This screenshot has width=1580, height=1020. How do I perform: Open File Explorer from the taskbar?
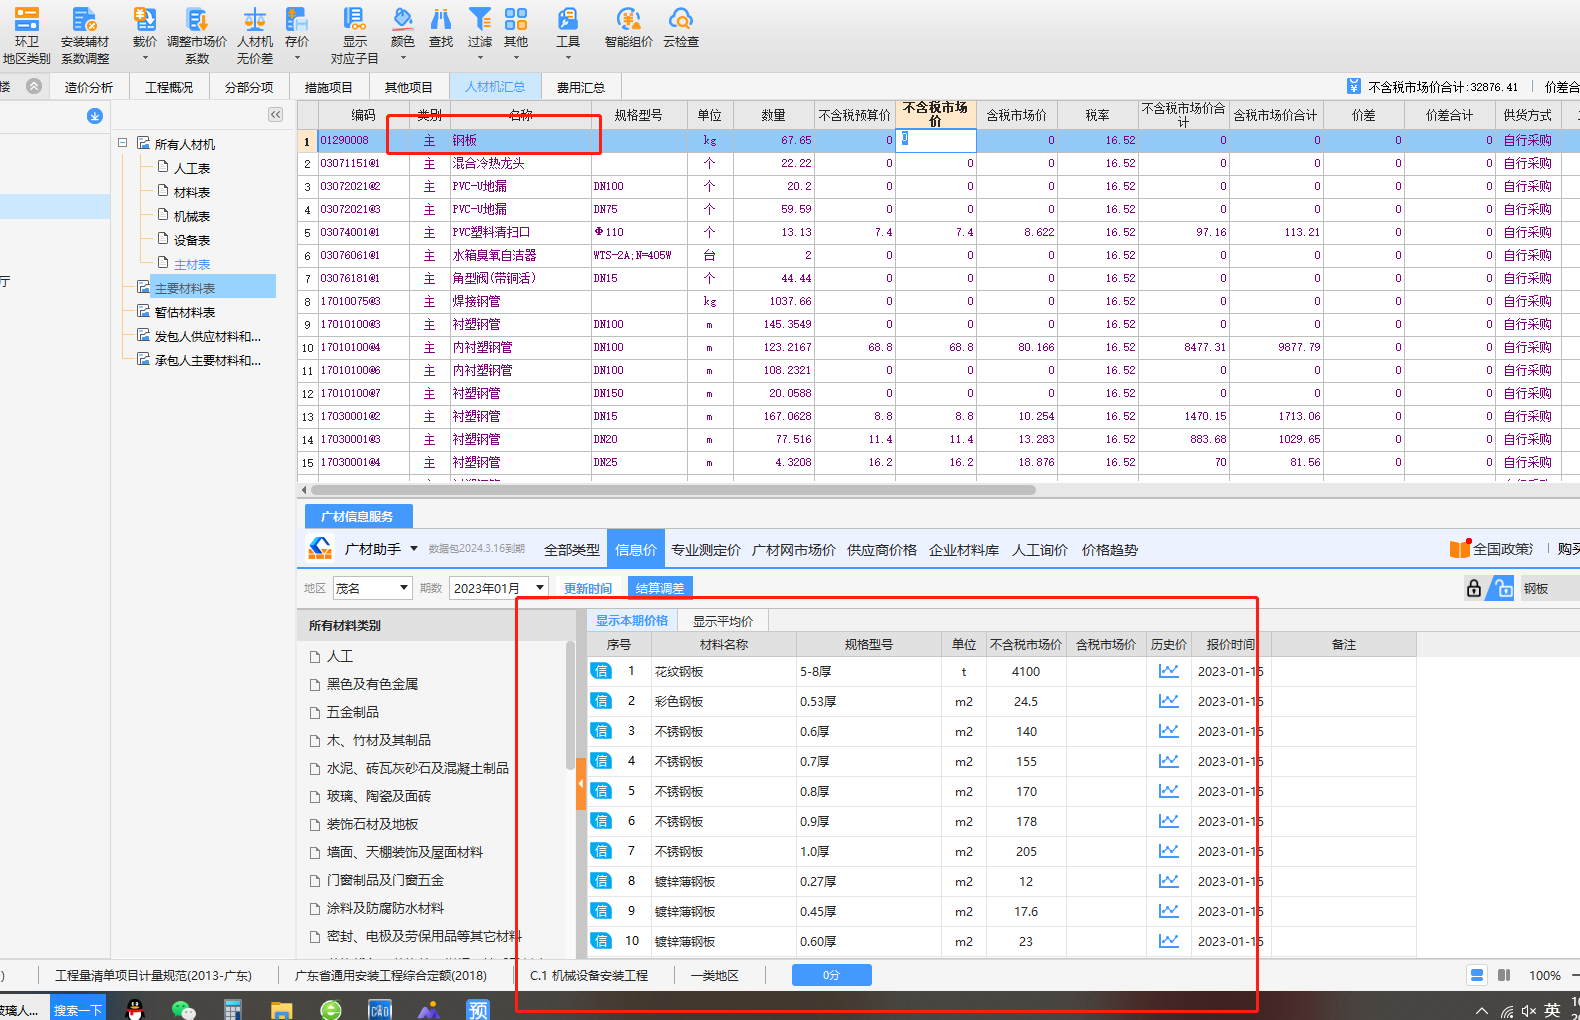tap(282, 1009)
